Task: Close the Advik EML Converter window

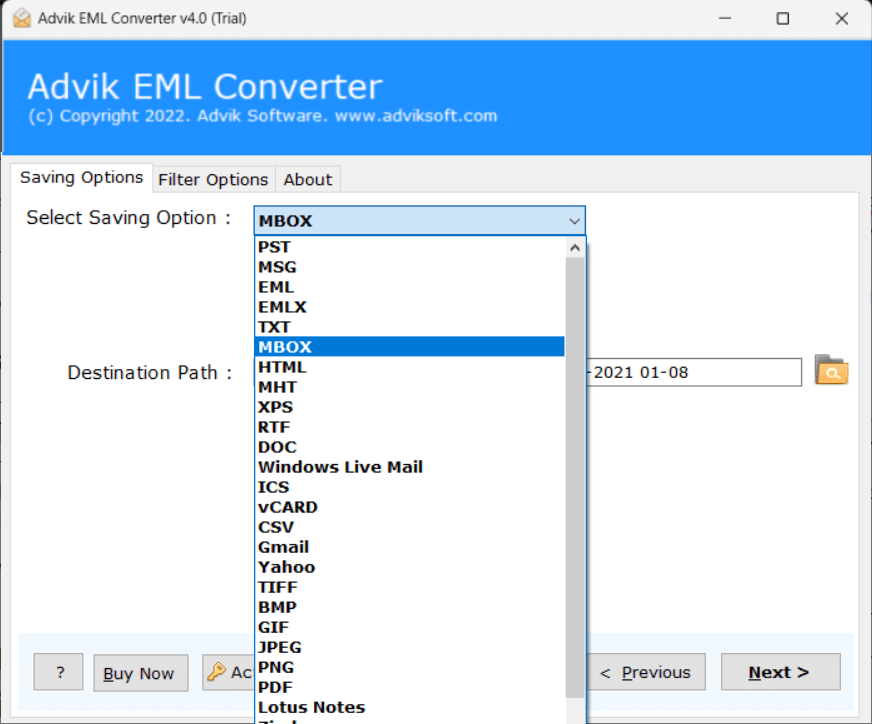Action: tap(841, 18)
